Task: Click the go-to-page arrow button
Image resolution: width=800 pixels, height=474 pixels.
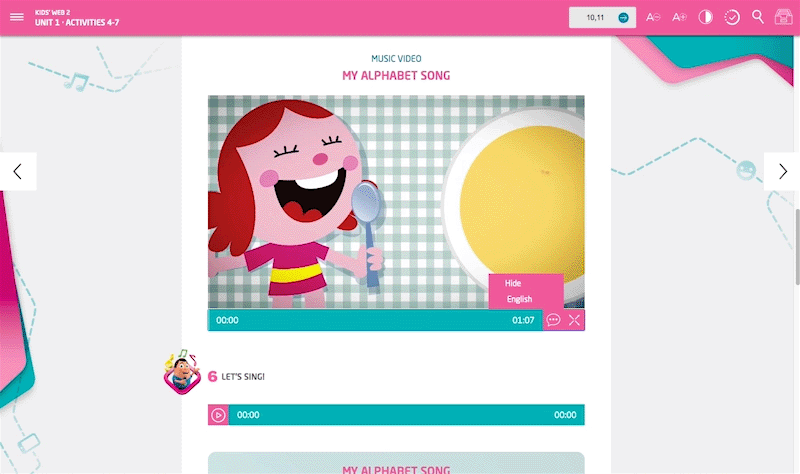Action: (623, 17)
